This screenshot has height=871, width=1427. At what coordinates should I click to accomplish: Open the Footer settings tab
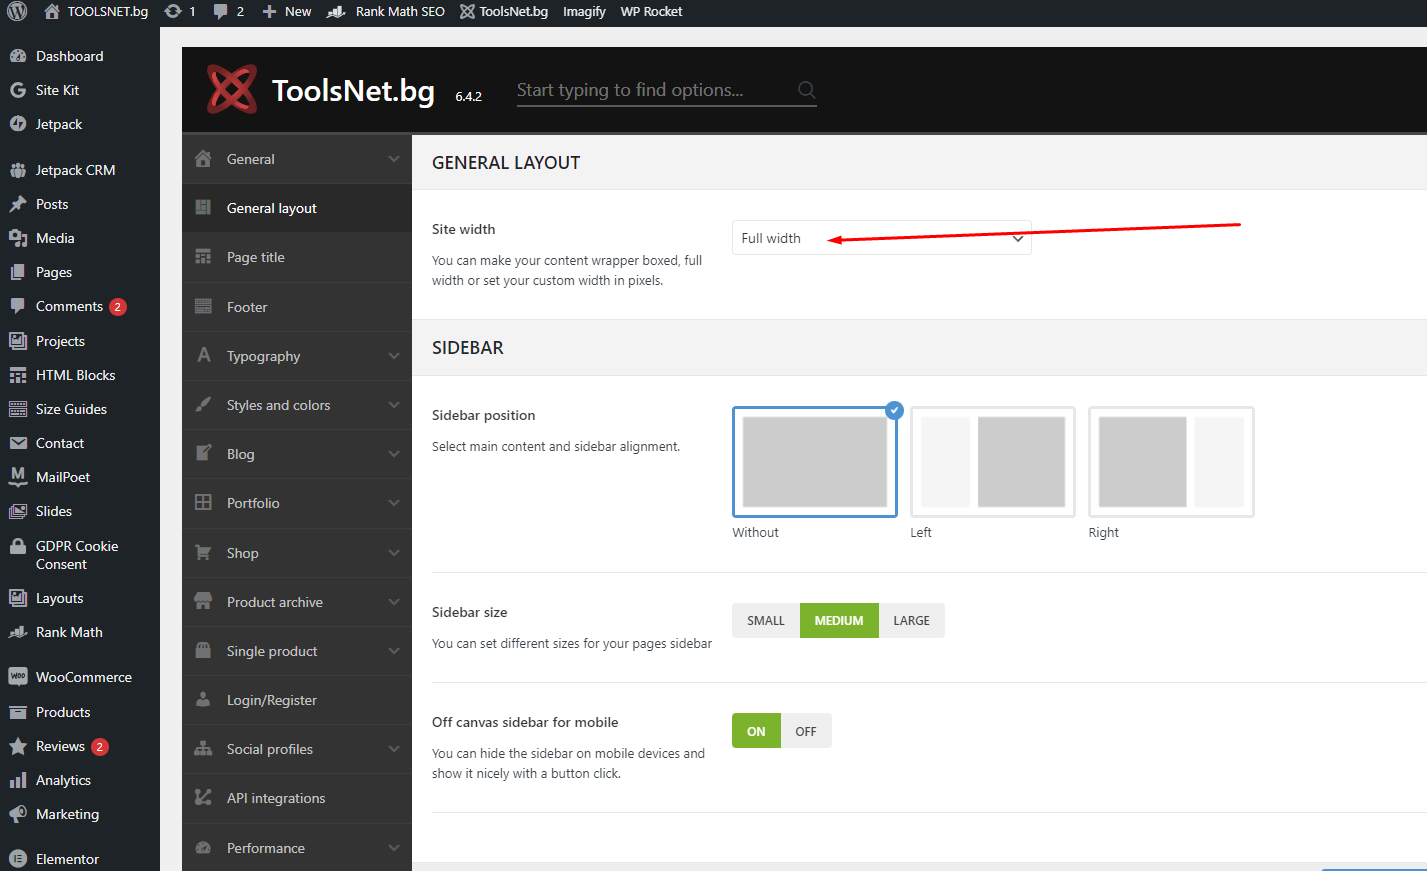[x=297, y=307]
